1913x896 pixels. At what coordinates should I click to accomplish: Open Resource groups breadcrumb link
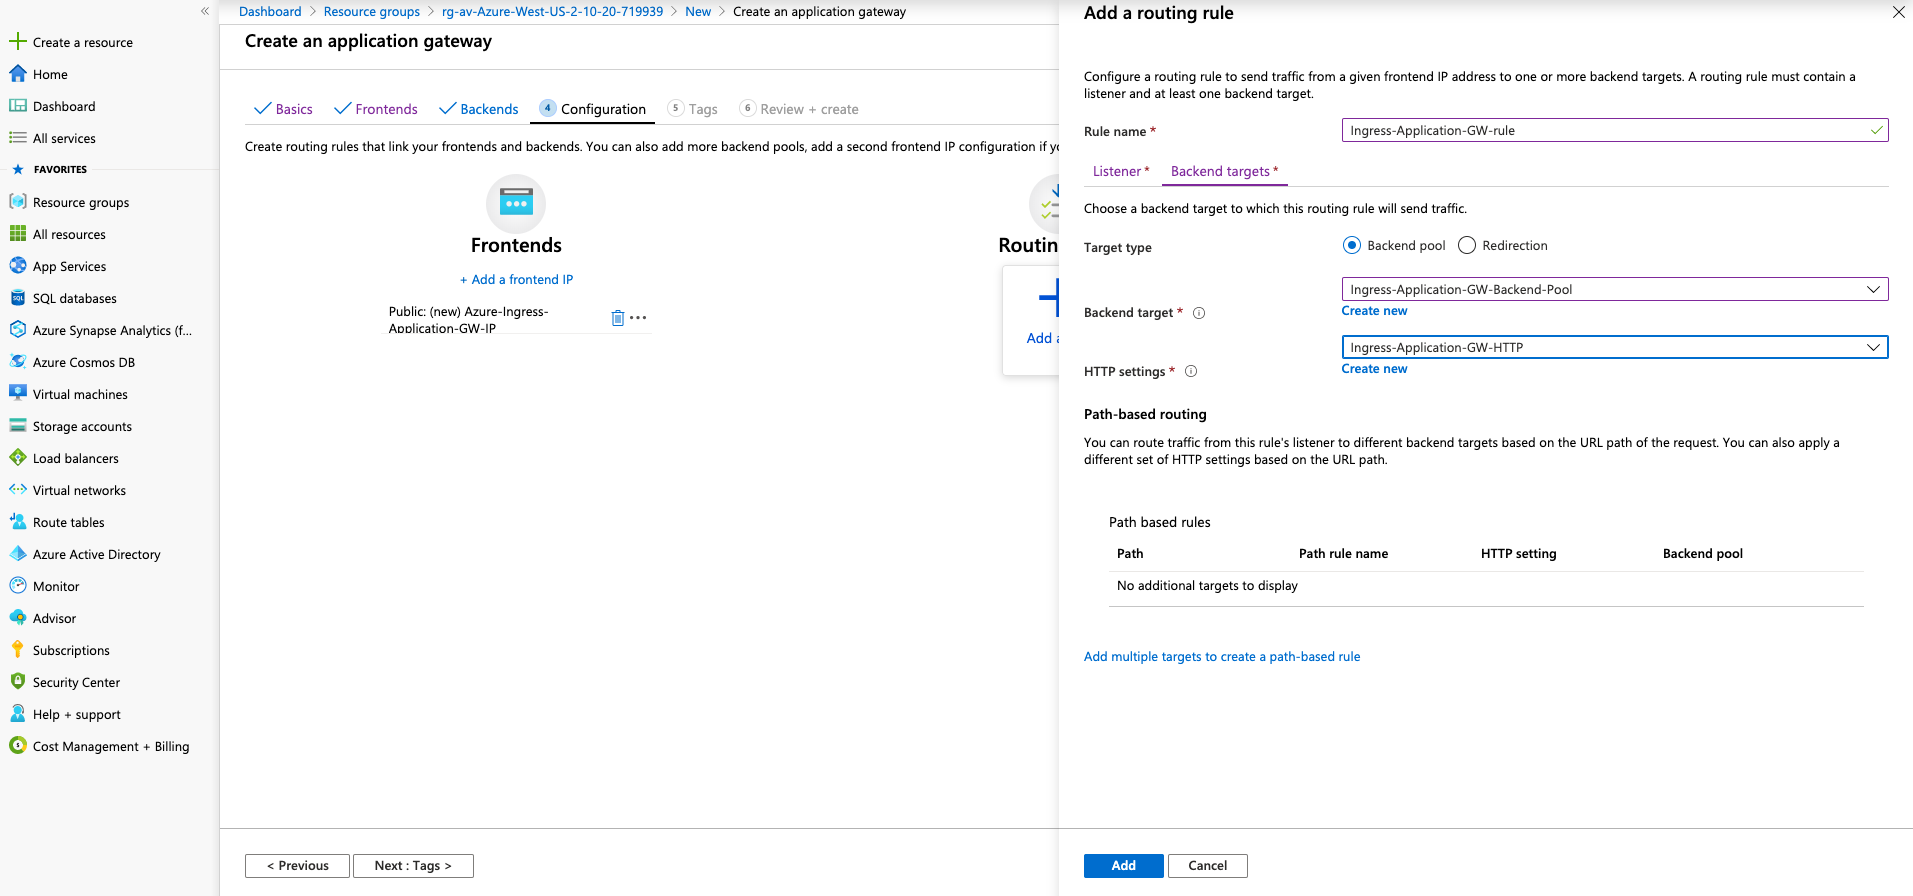371,12
